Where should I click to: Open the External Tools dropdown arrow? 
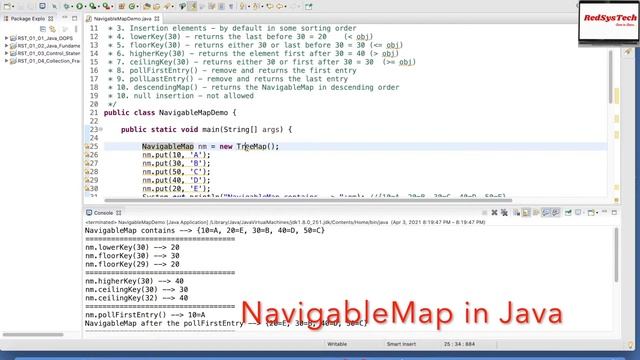pos(112,7)
